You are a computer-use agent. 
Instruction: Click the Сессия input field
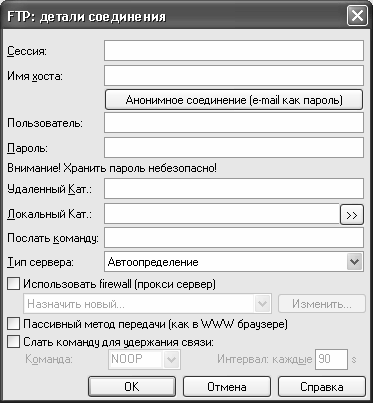click(234, 51)
